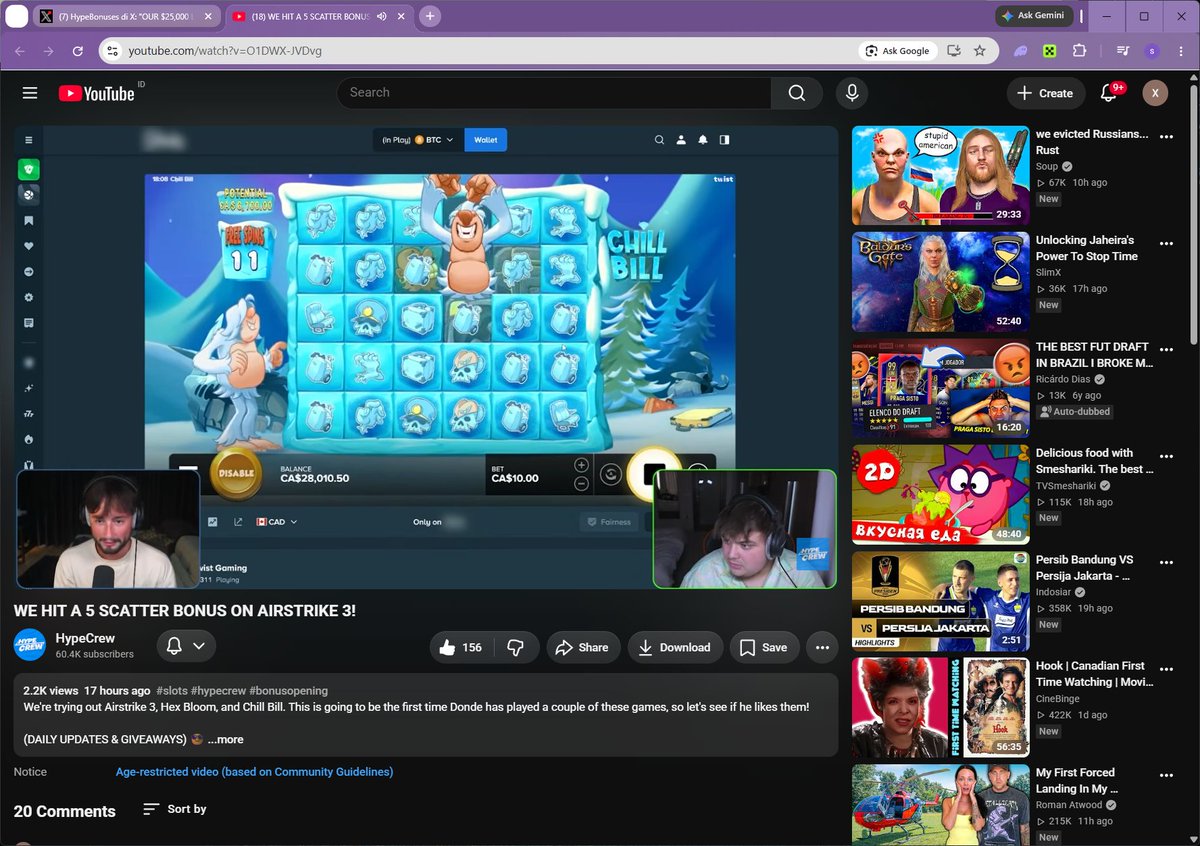
Task: Open a new browser tab
Action: point(430,16)
